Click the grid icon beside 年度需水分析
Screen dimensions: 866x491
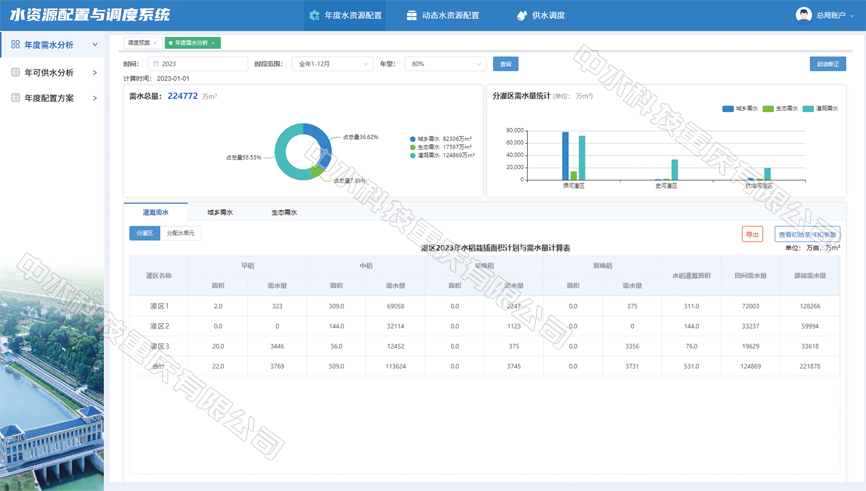click(x=15, y=45)
